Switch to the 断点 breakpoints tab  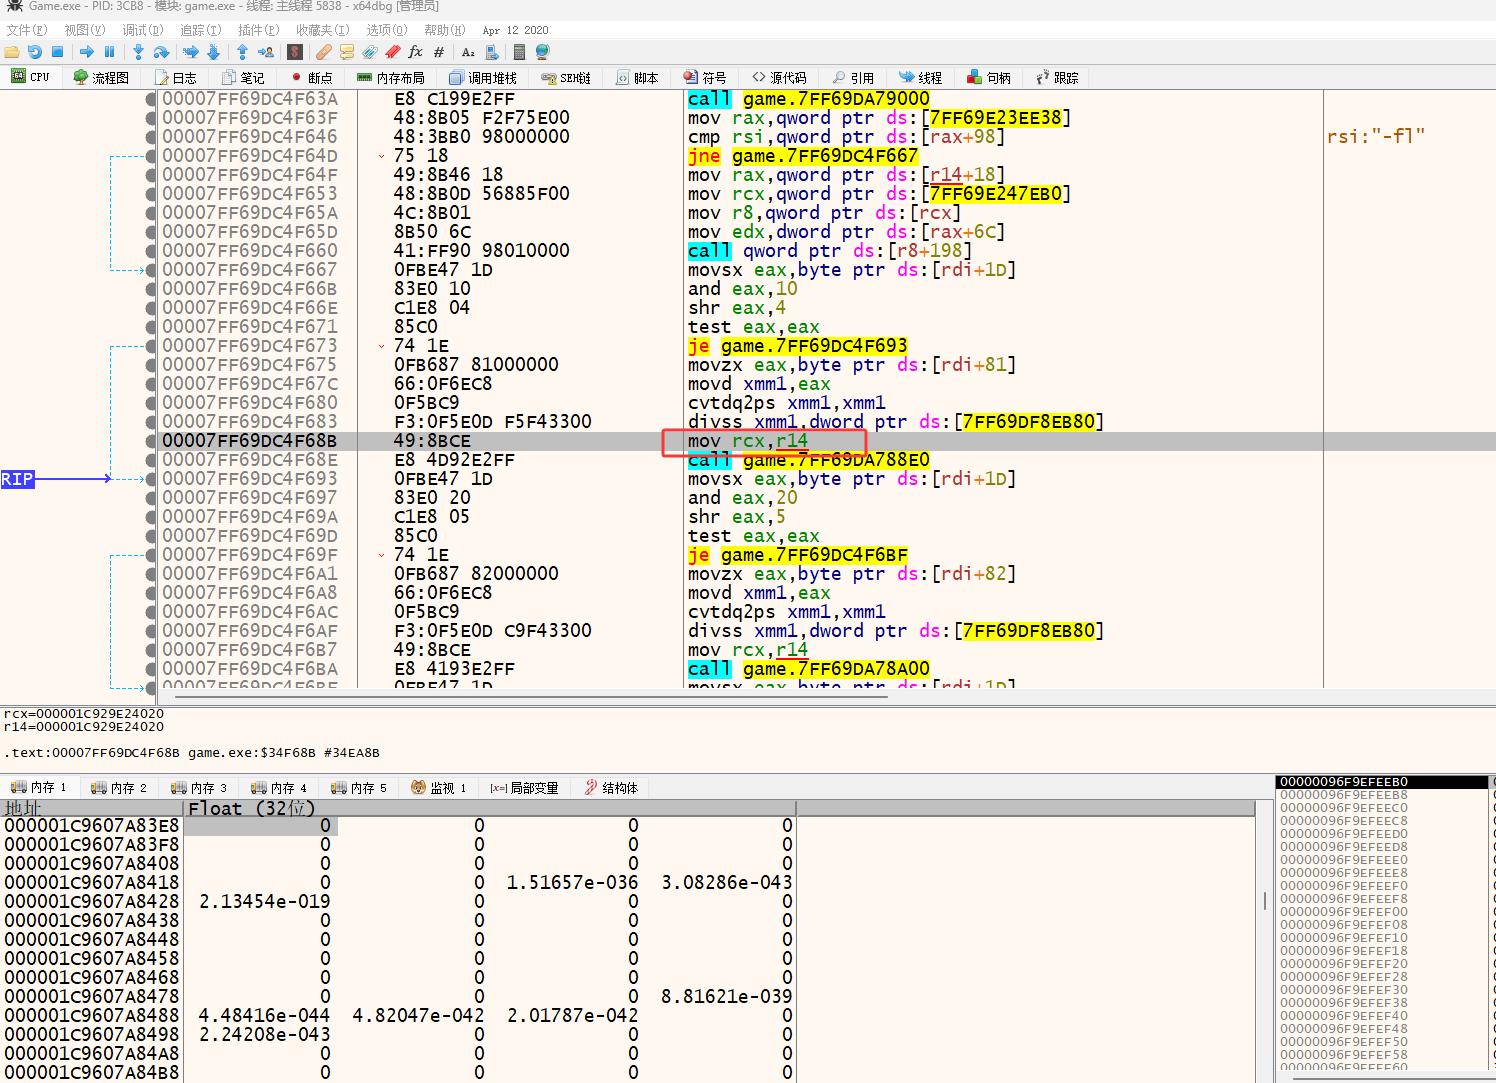(311, 77)
